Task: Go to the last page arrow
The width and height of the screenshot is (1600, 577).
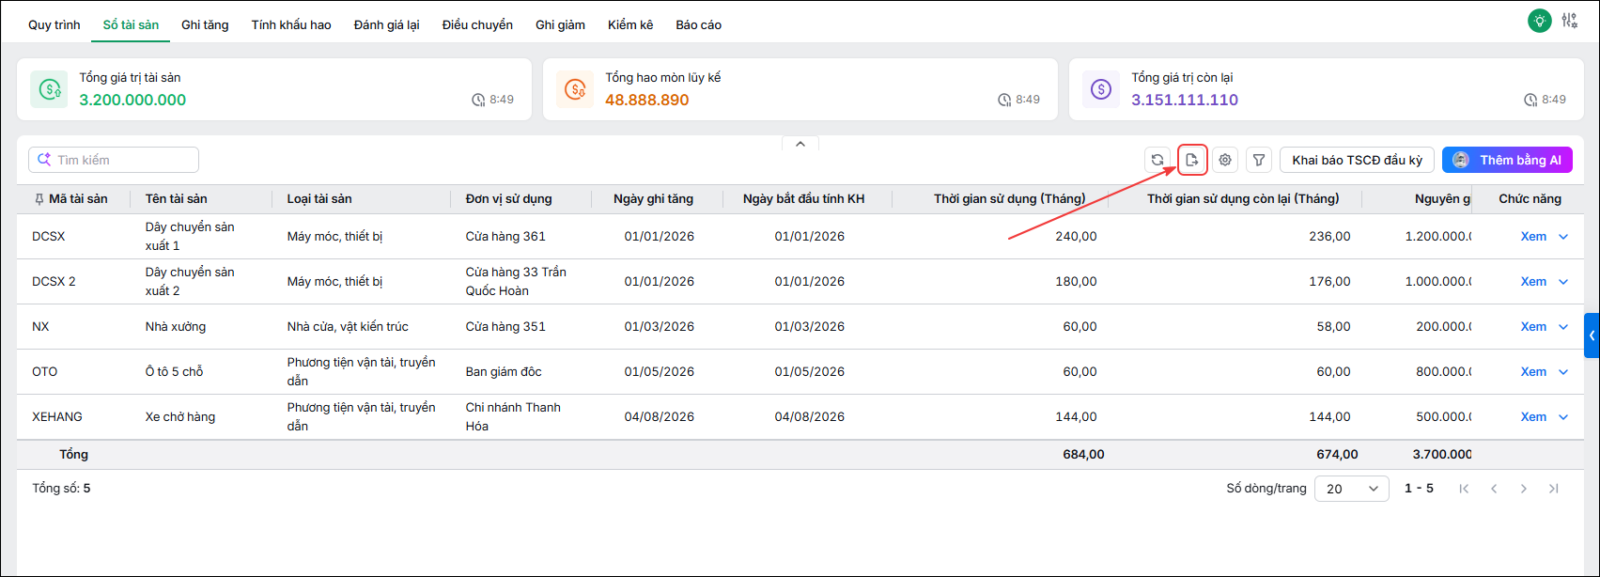Action: tap(1554, 489)
